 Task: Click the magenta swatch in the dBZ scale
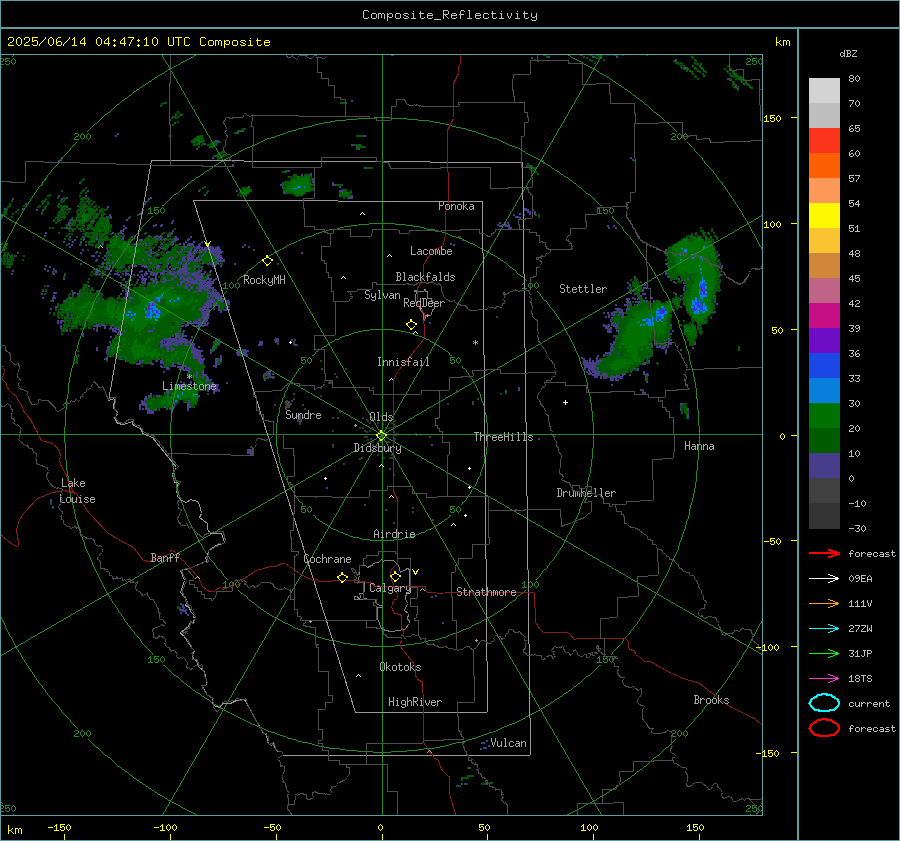tap(824, 316)
